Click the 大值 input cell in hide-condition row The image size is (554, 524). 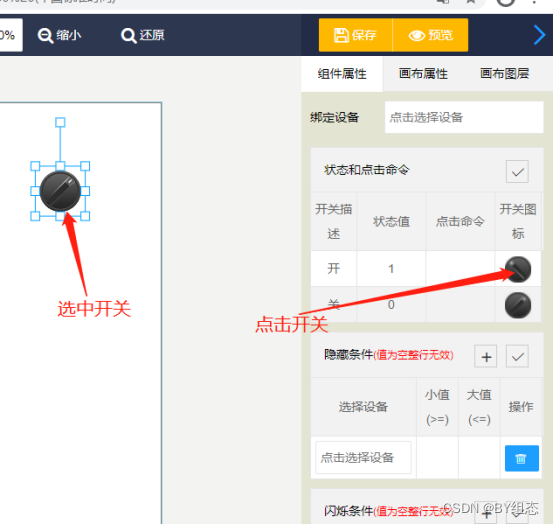click(479, 458)
